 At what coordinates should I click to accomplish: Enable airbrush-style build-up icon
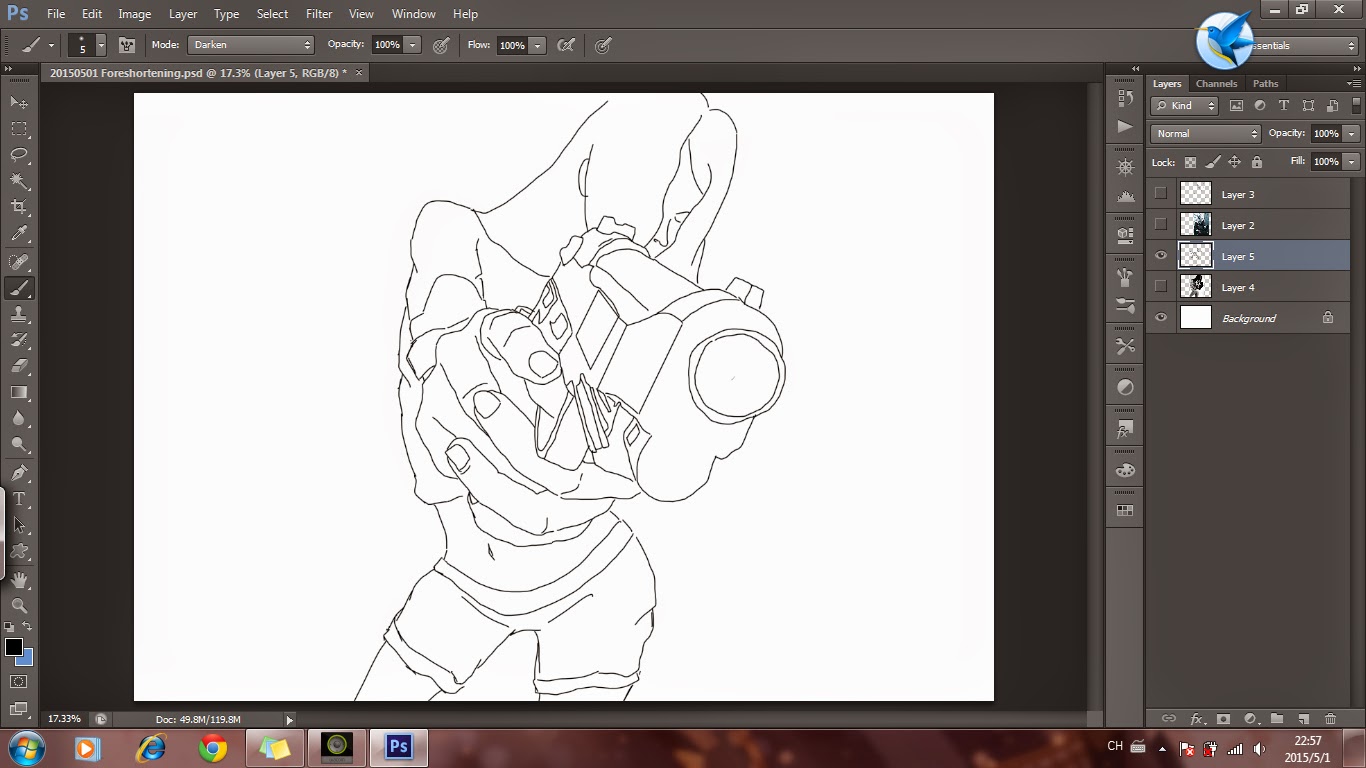pos(566,45)
